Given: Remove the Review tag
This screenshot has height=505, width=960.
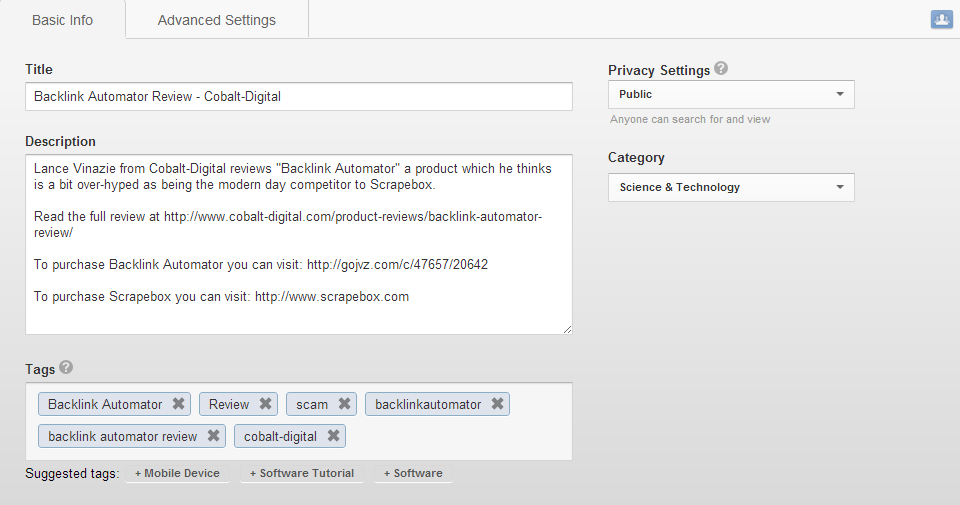Looking at the screenshot, I should pyautogui.click(x=265, y=404).
